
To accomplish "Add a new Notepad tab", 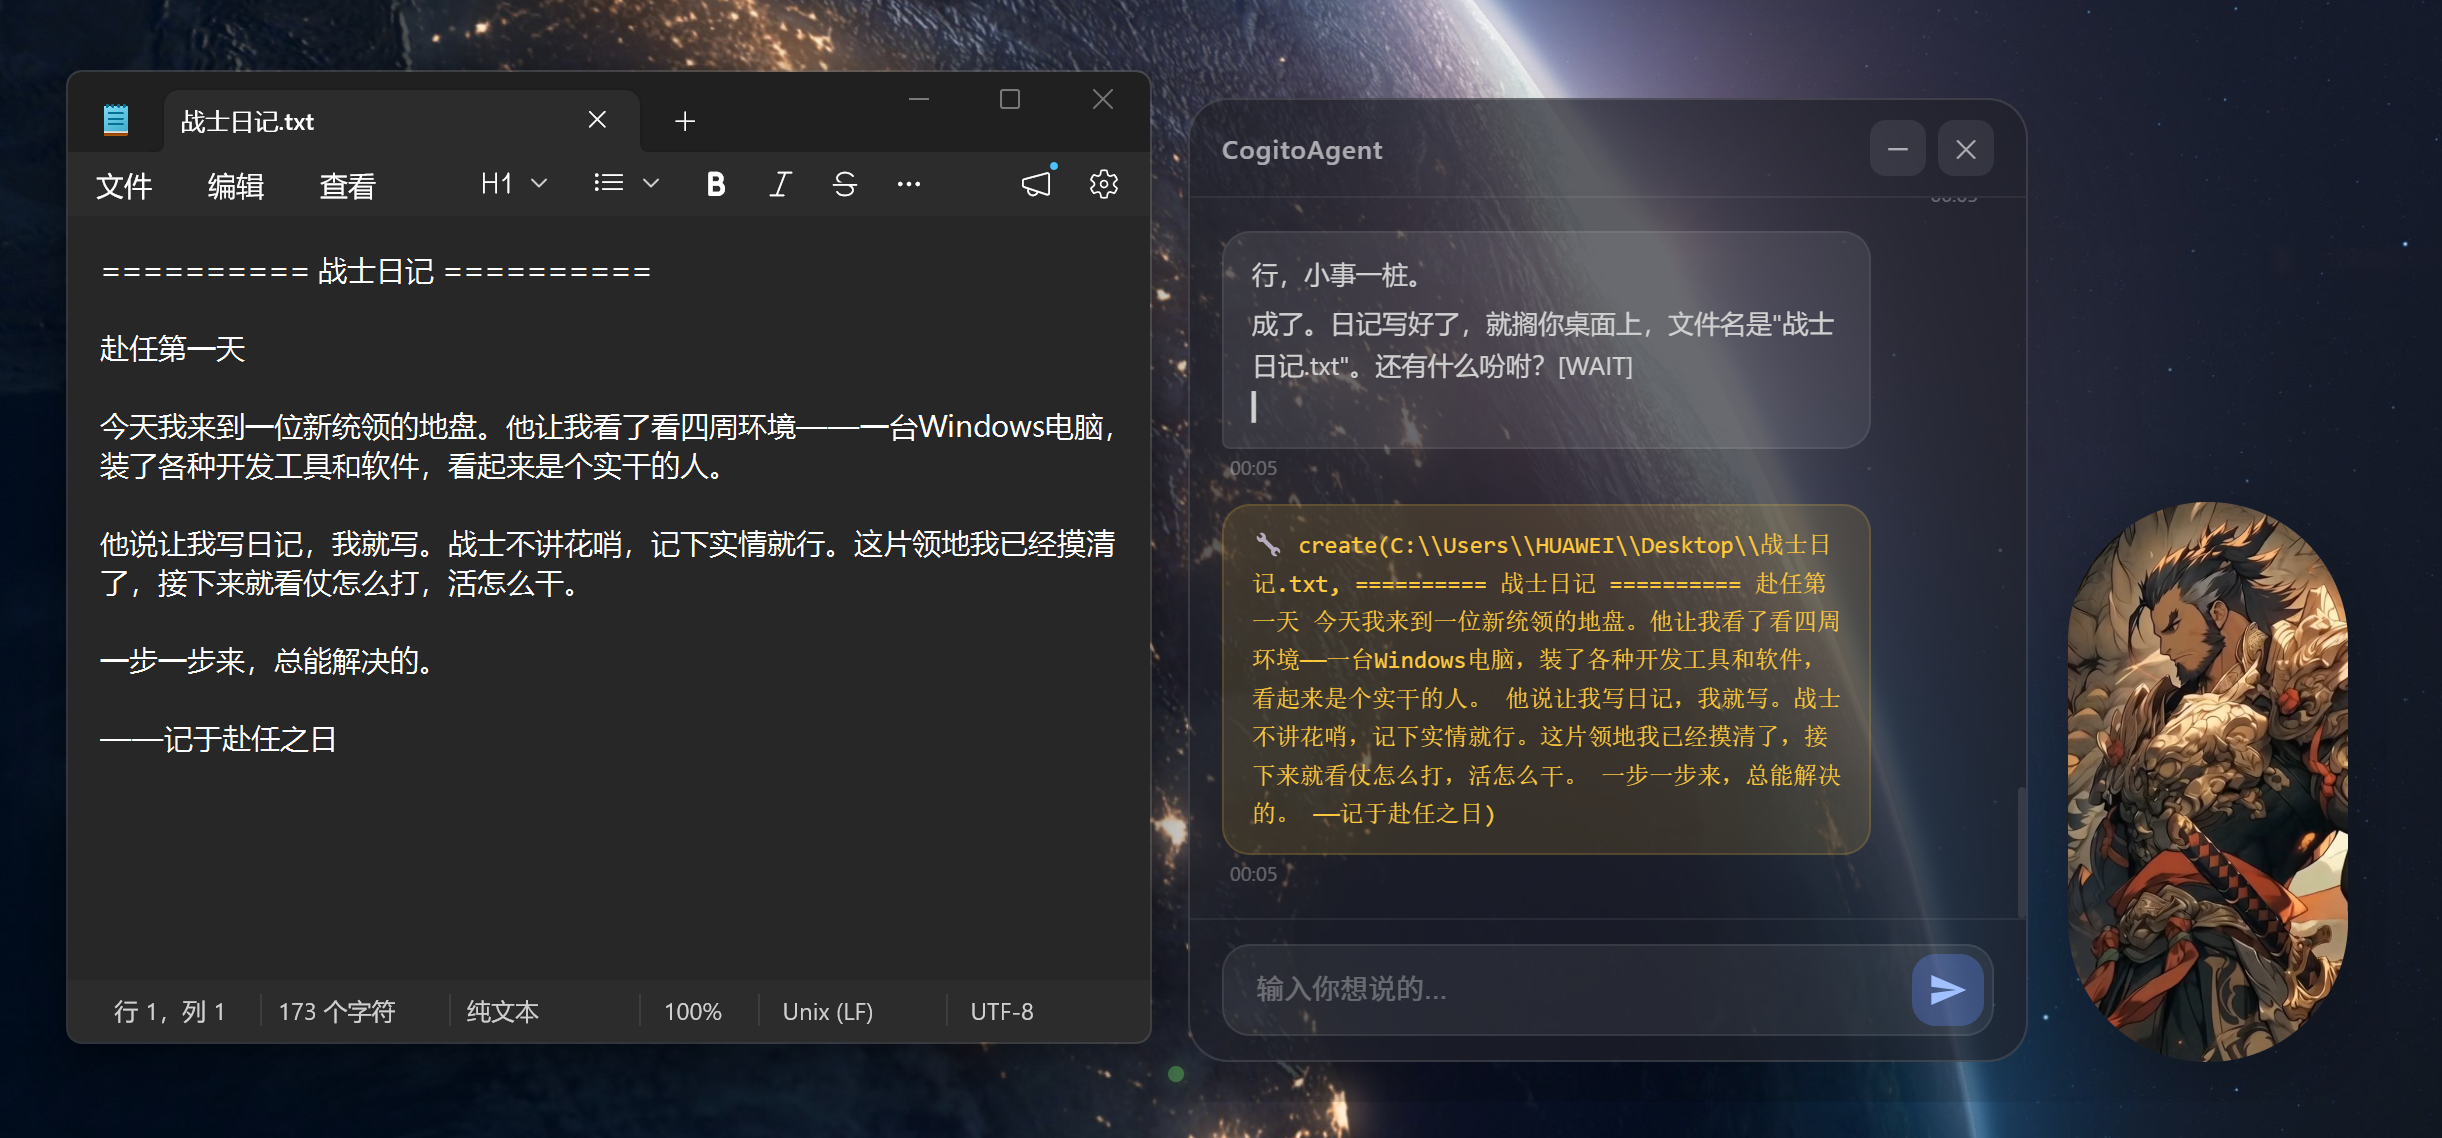I will (685, 121).
